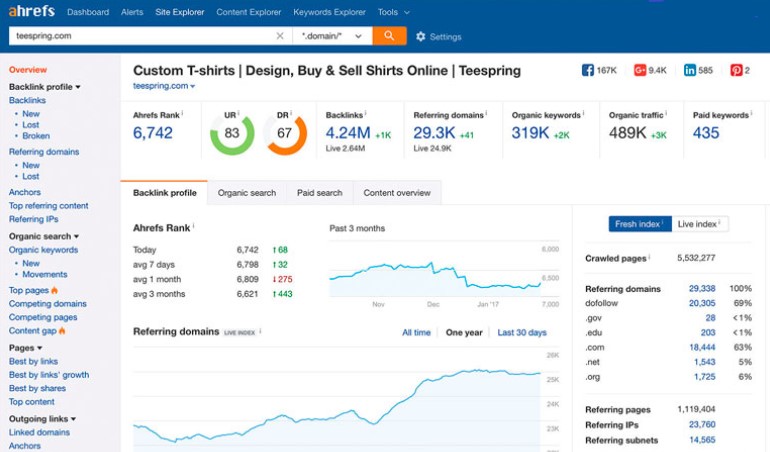This screenshot has width=770, height=452.
Task: Open Broken backlinks in the sidebar
Action: pos(36,136)
